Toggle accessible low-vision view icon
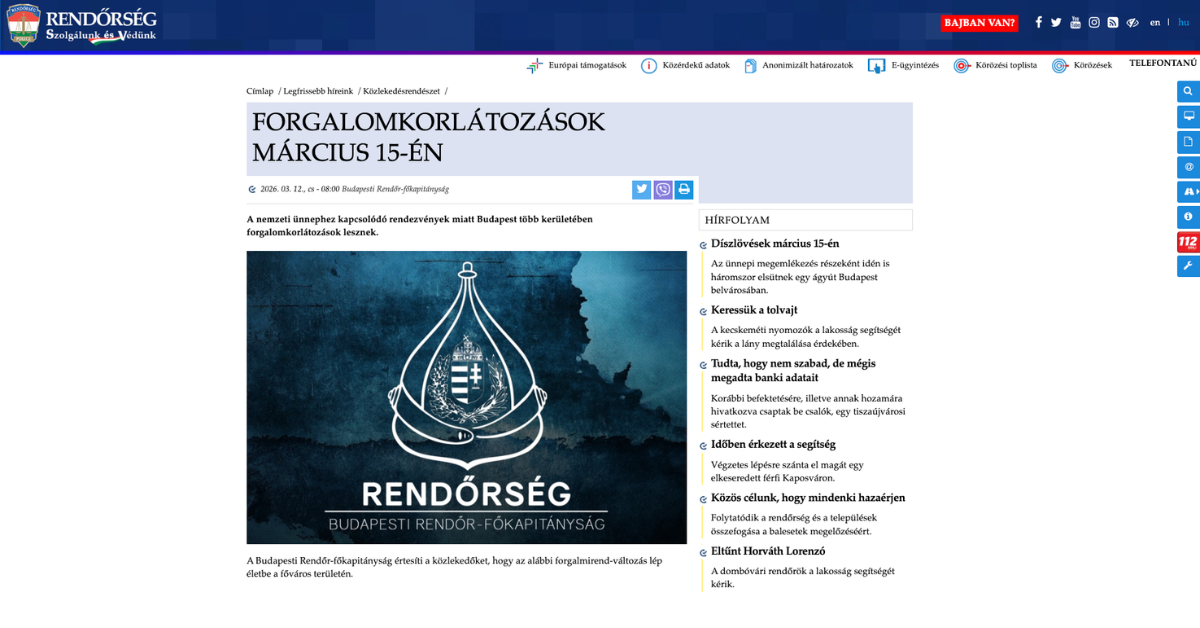 point(1133,23)
